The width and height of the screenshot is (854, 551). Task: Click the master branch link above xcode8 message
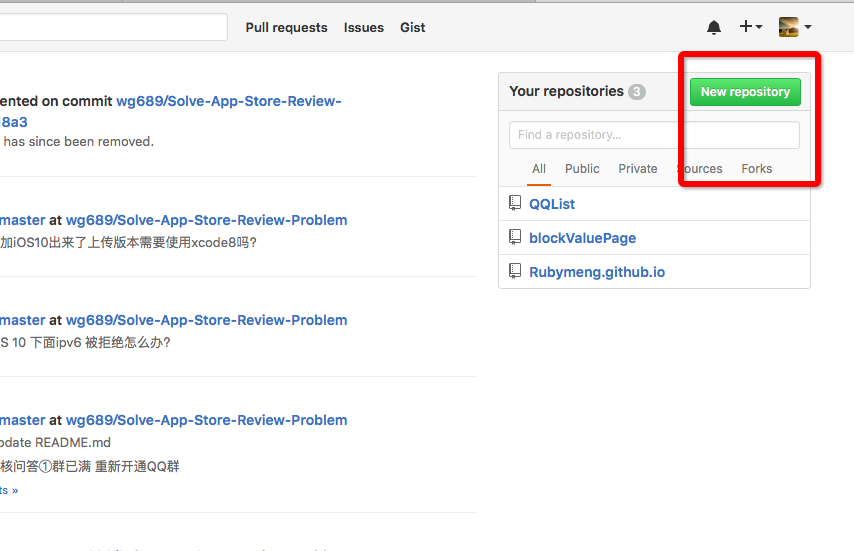coord(22,220)
